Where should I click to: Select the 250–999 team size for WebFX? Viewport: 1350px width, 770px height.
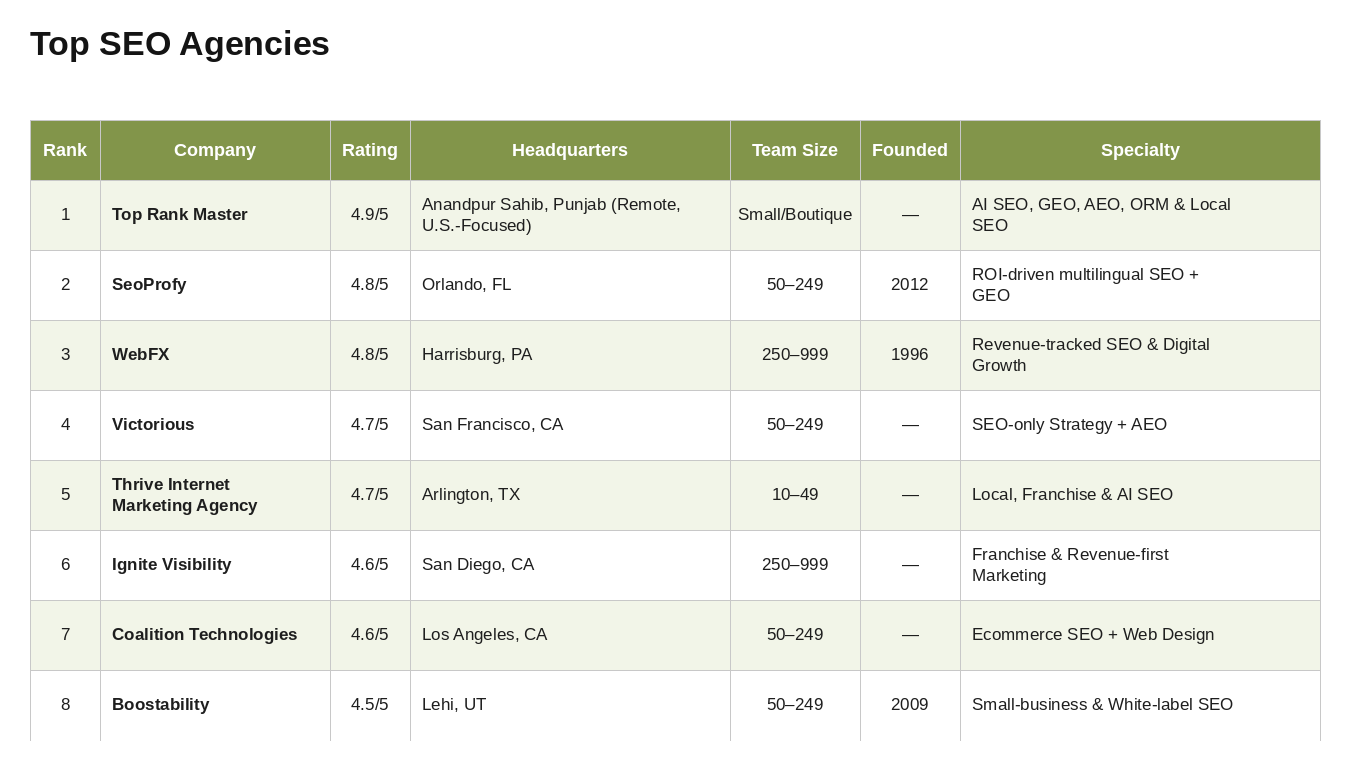pos(795,355)
